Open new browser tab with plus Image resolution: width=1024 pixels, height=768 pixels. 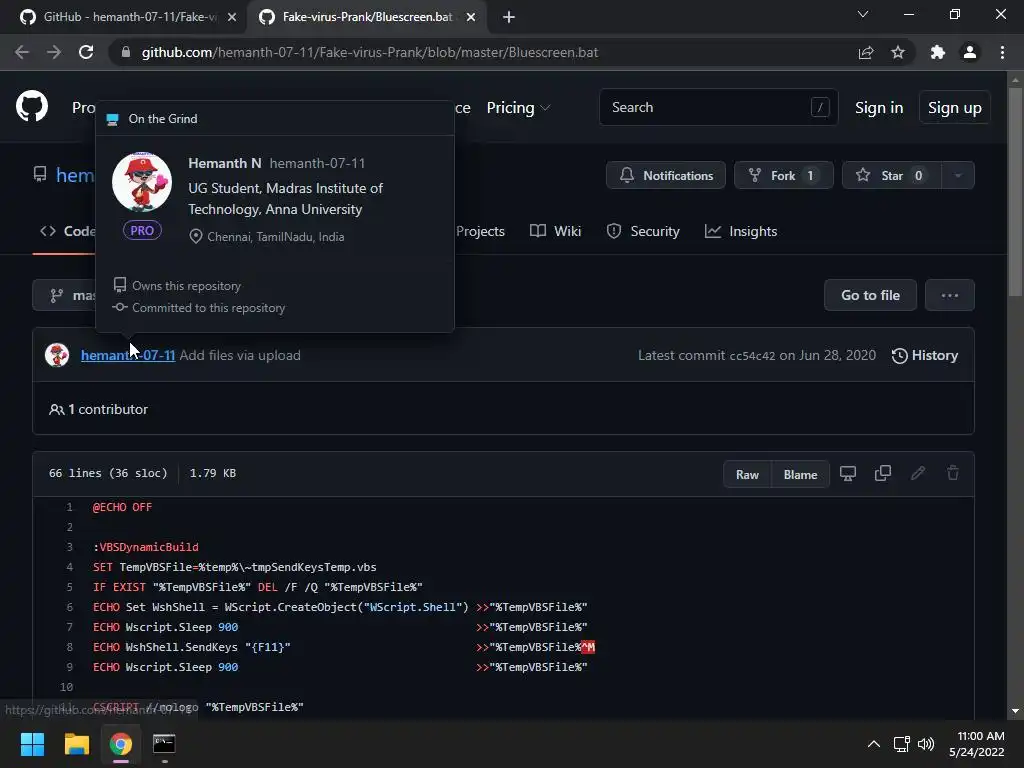coord(509,17)
